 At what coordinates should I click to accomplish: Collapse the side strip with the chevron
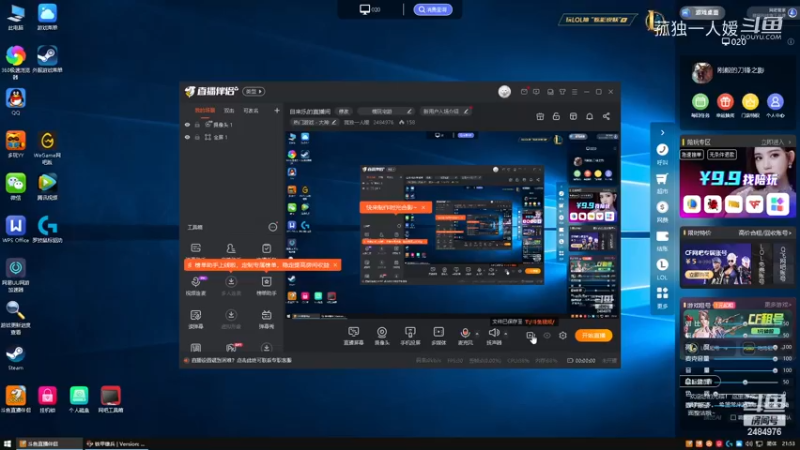point(662,133)
